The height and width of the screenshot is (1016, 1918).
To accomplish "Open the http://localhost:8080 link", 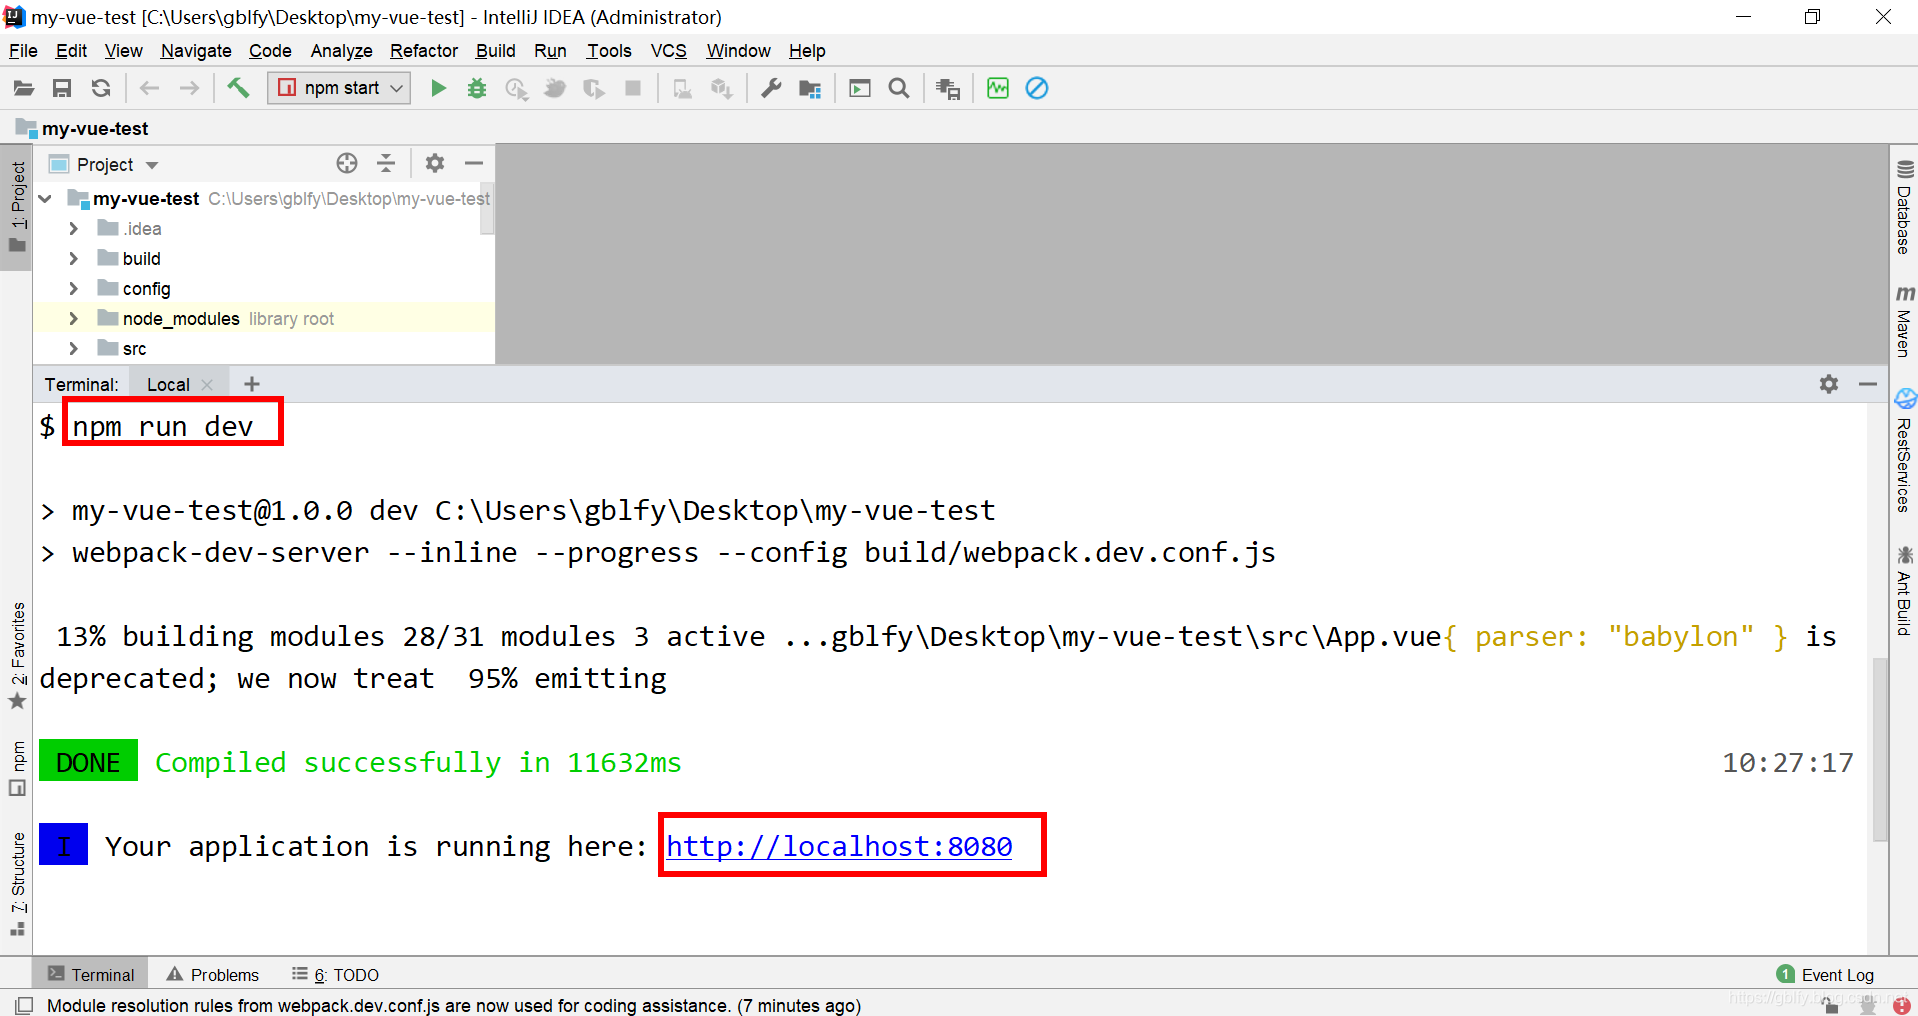I will (x=839, y=846).
